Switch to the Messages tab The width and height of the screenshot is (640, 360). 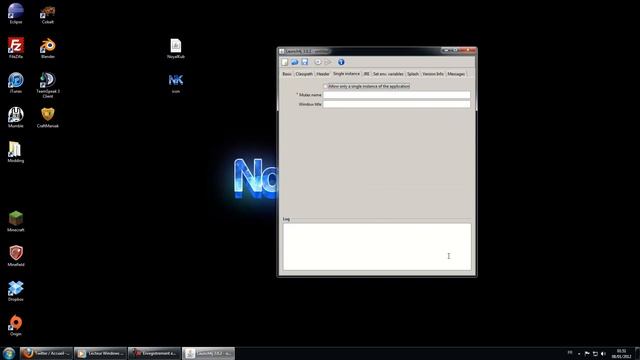456,74
